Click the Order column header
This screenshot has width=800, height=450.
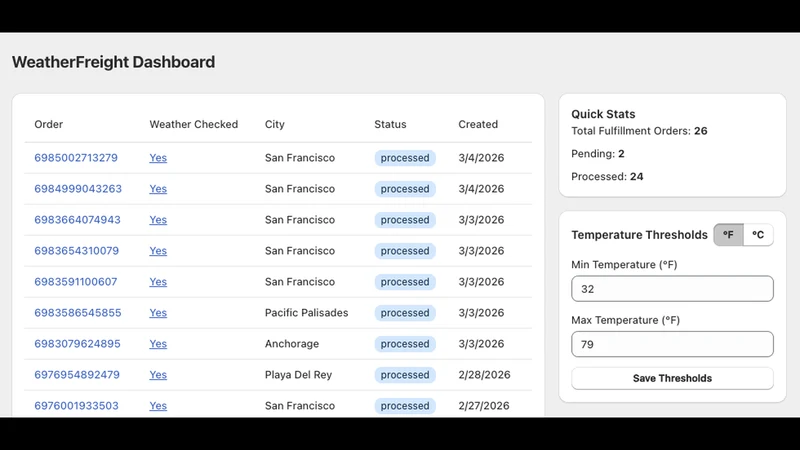pyautogui.click(x=48, y=124)
